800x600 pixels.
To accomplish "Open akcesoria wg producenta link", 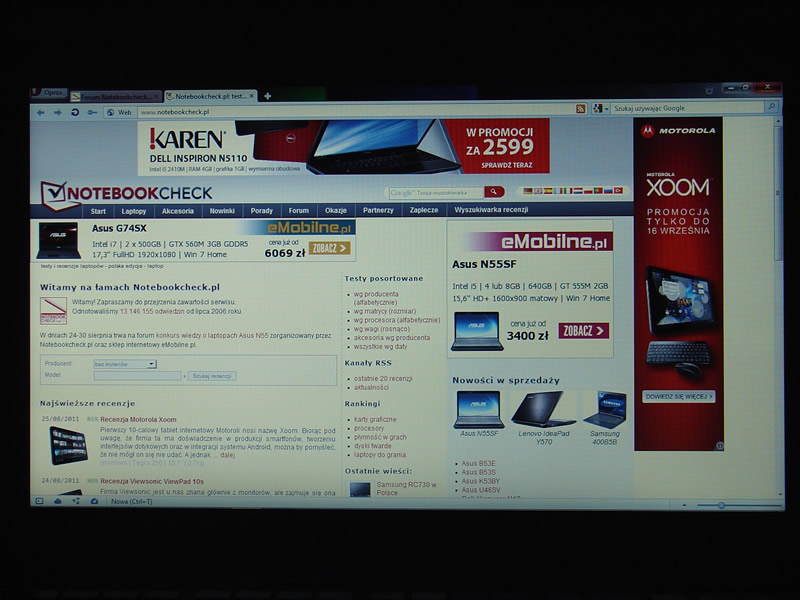I will (x=392, y=338).
